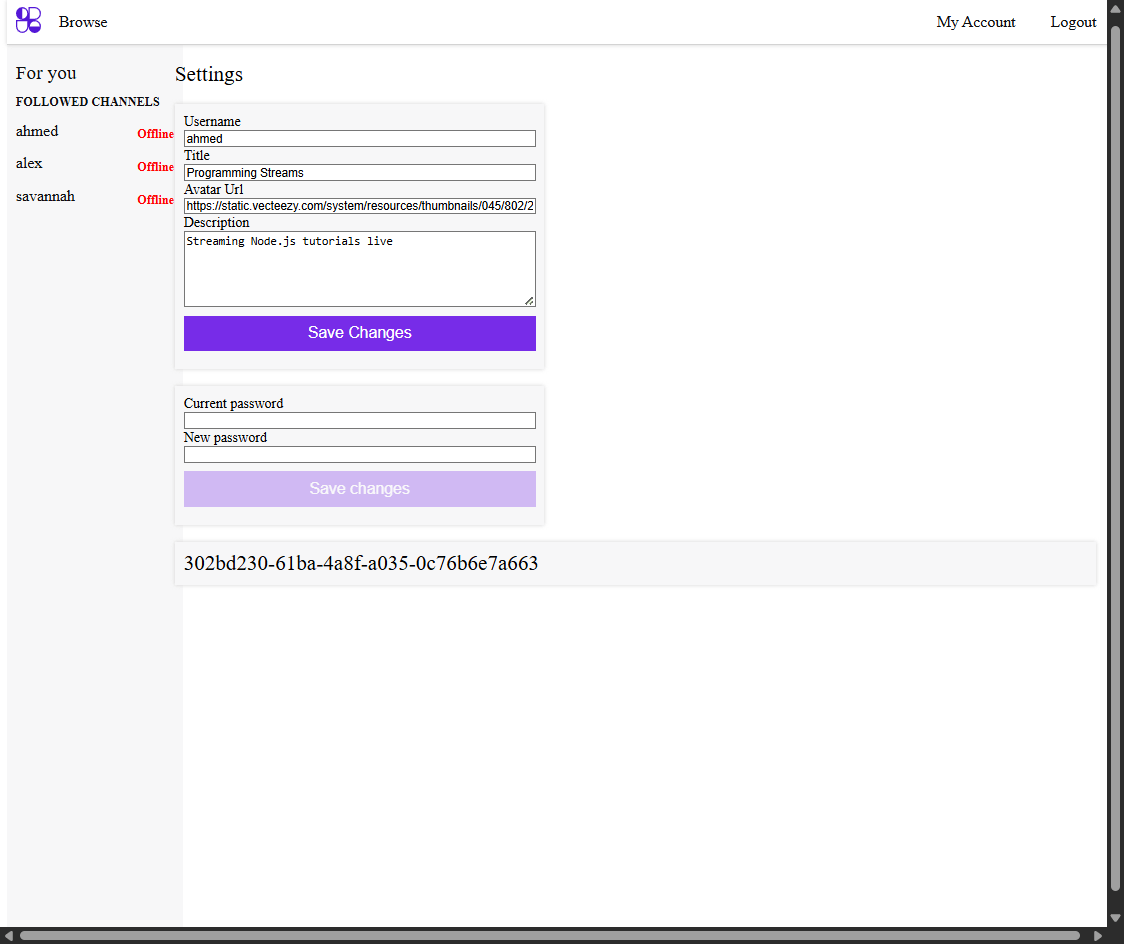The height and width of the screenshot is (944, 1124).
Task: Click the Logout link
Action: [x=1073, y=21]
